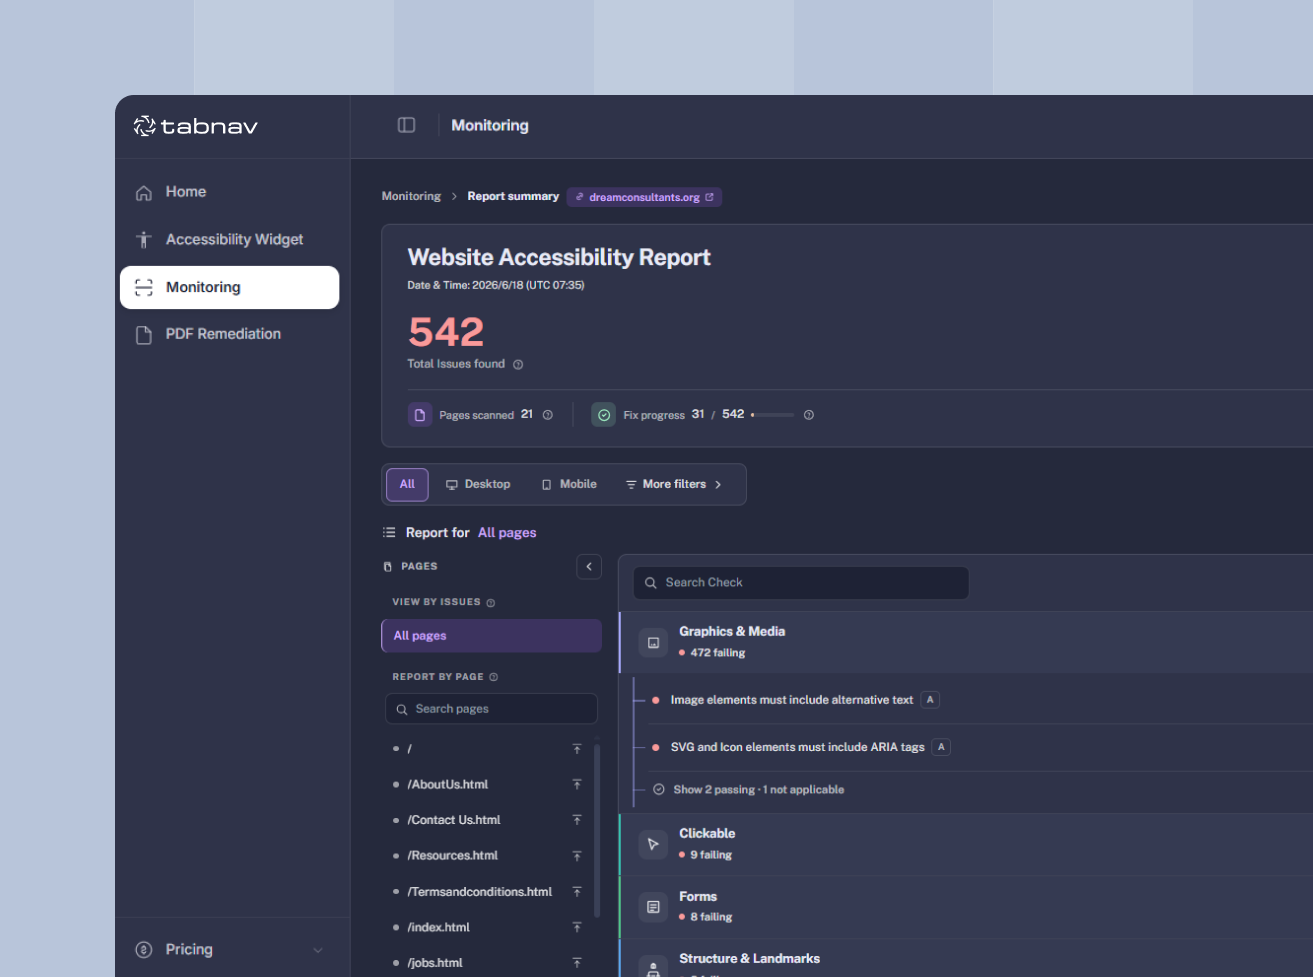This screenshot has width=1313, height=977.
Task: Click the Date & Time line
Action: pos(496,285)
